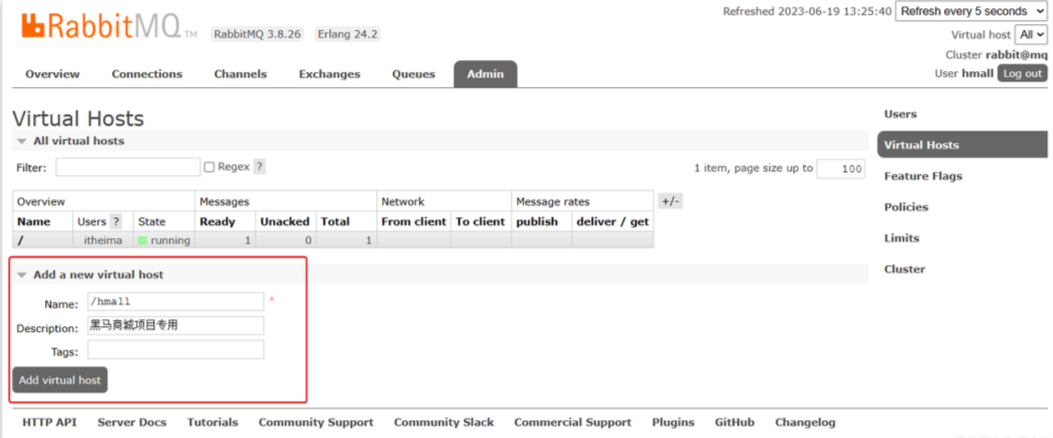Screen dimensions: 1053x438
Task: Open the Community Support link
Action: coord(316,423)
